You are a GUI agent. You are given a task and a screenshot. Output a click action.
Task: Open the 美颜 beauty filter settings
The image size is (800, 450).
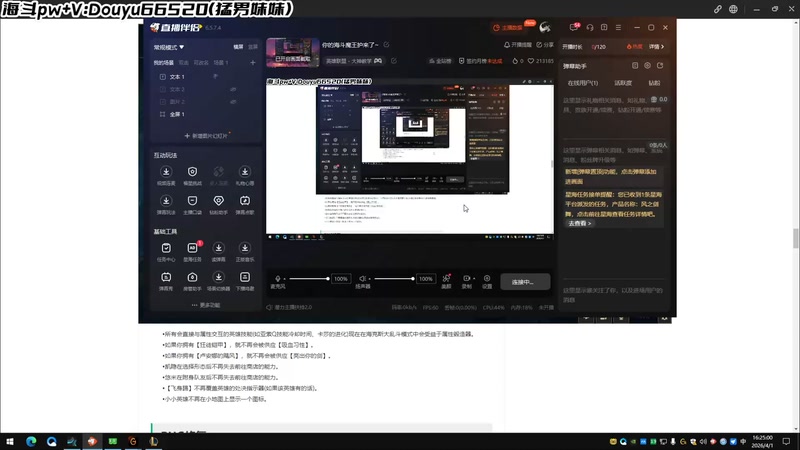[446, 281]
